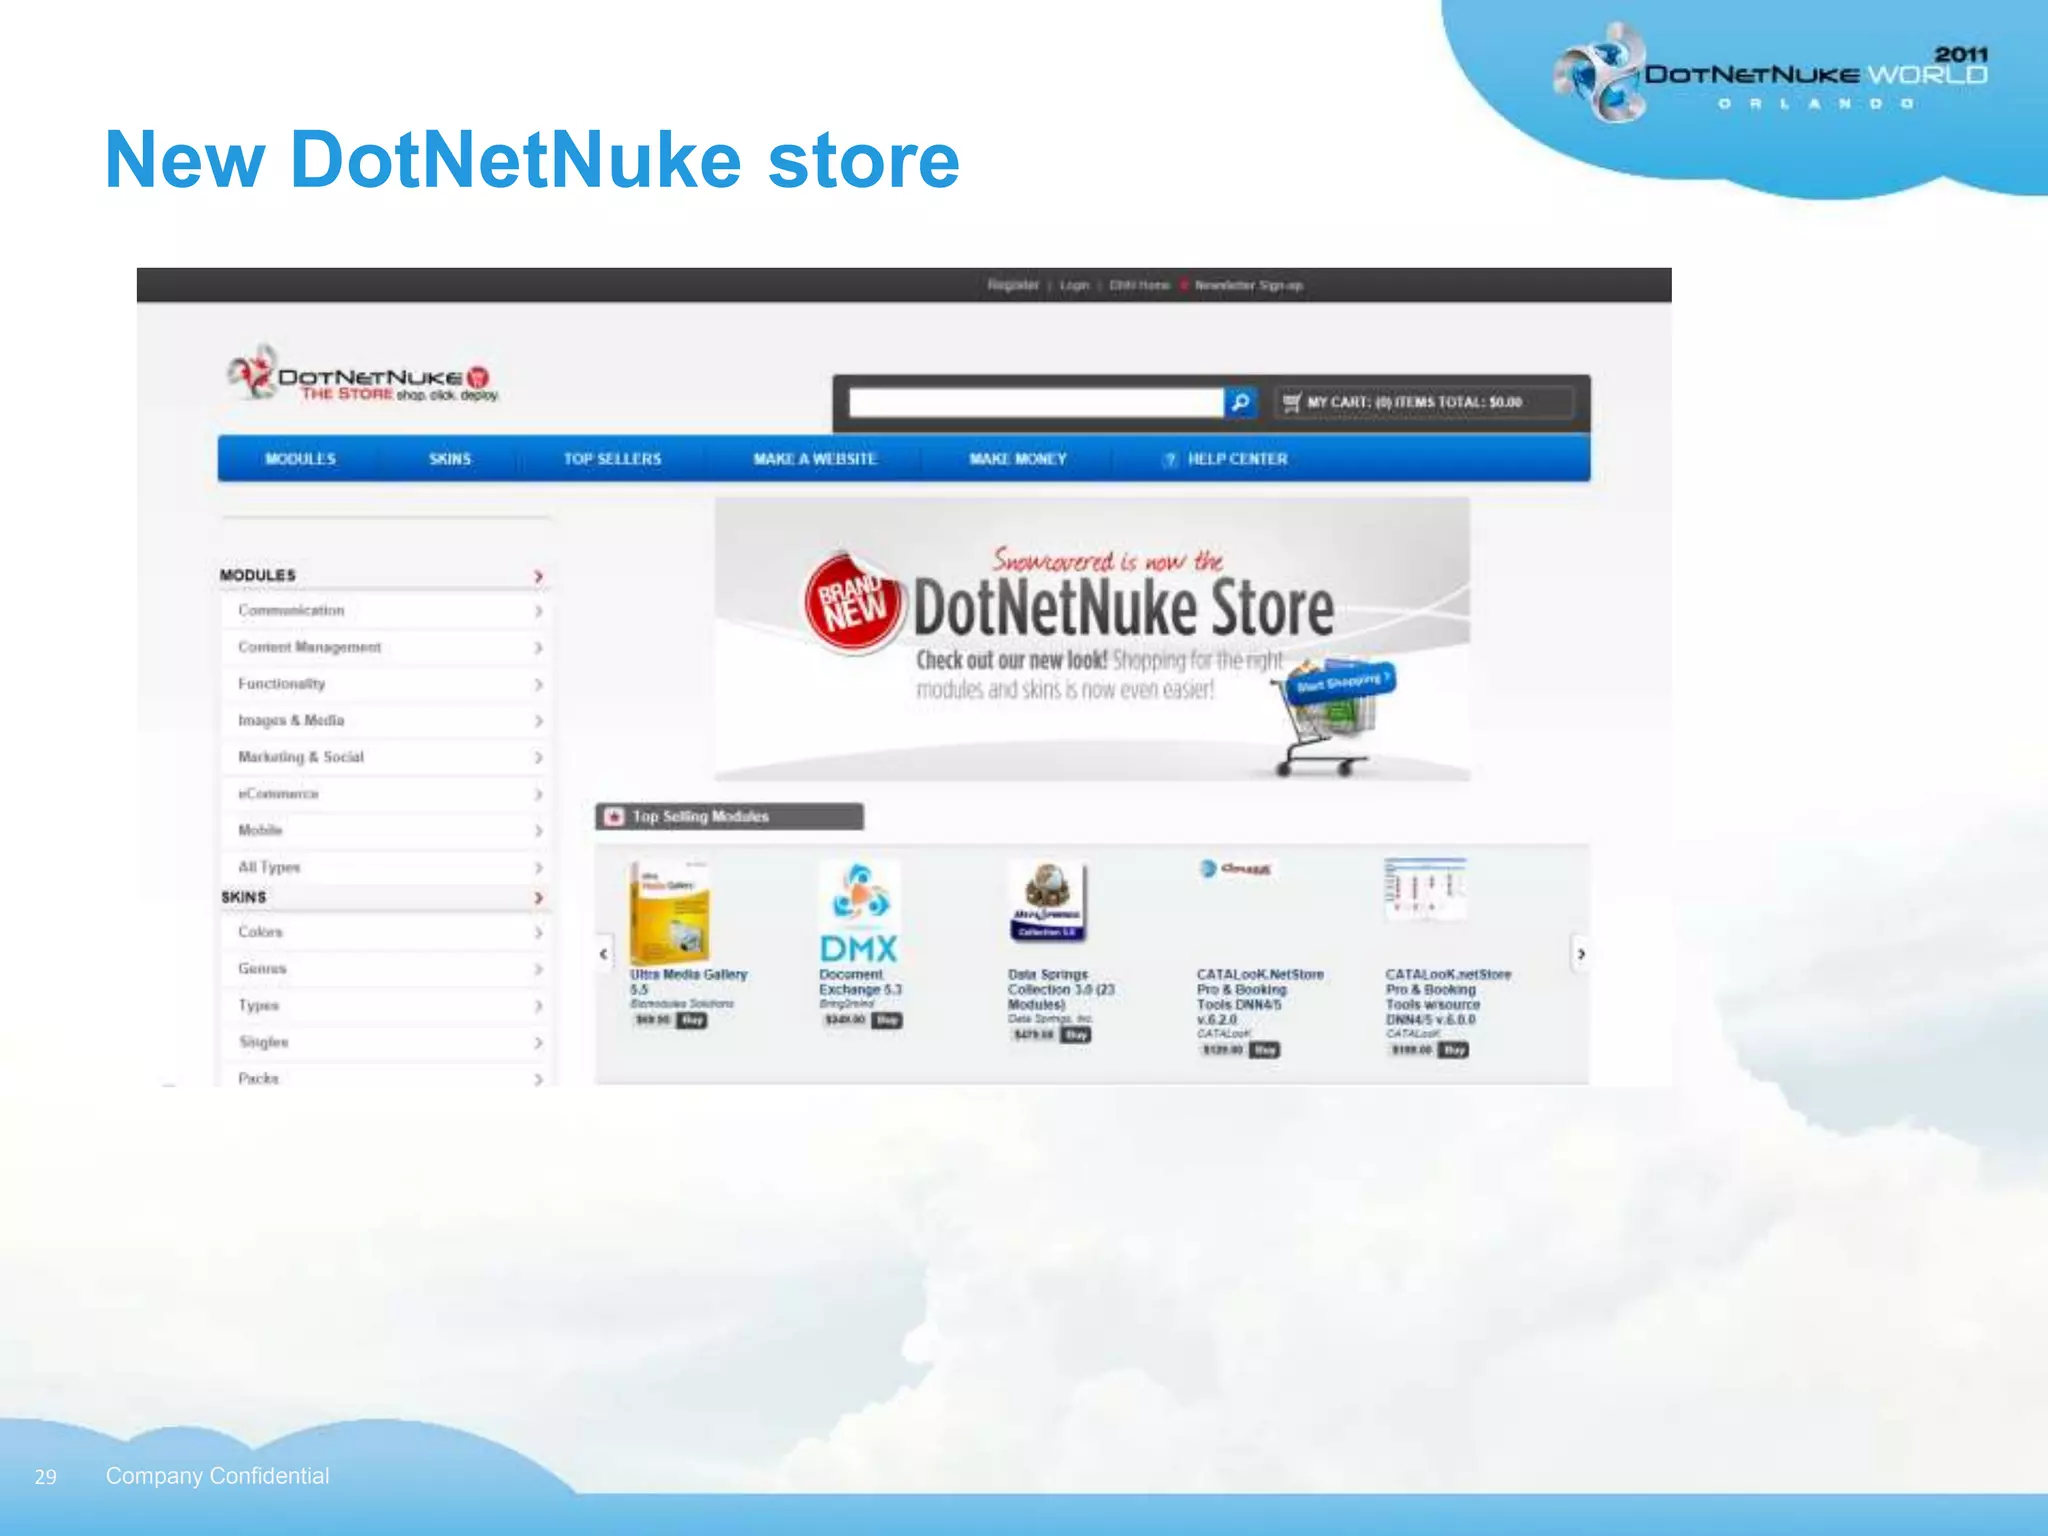This screenshot has width=2048, height=1536.
Task: Open CATALooK w/source product screenshot
Action: [1425, 888]
